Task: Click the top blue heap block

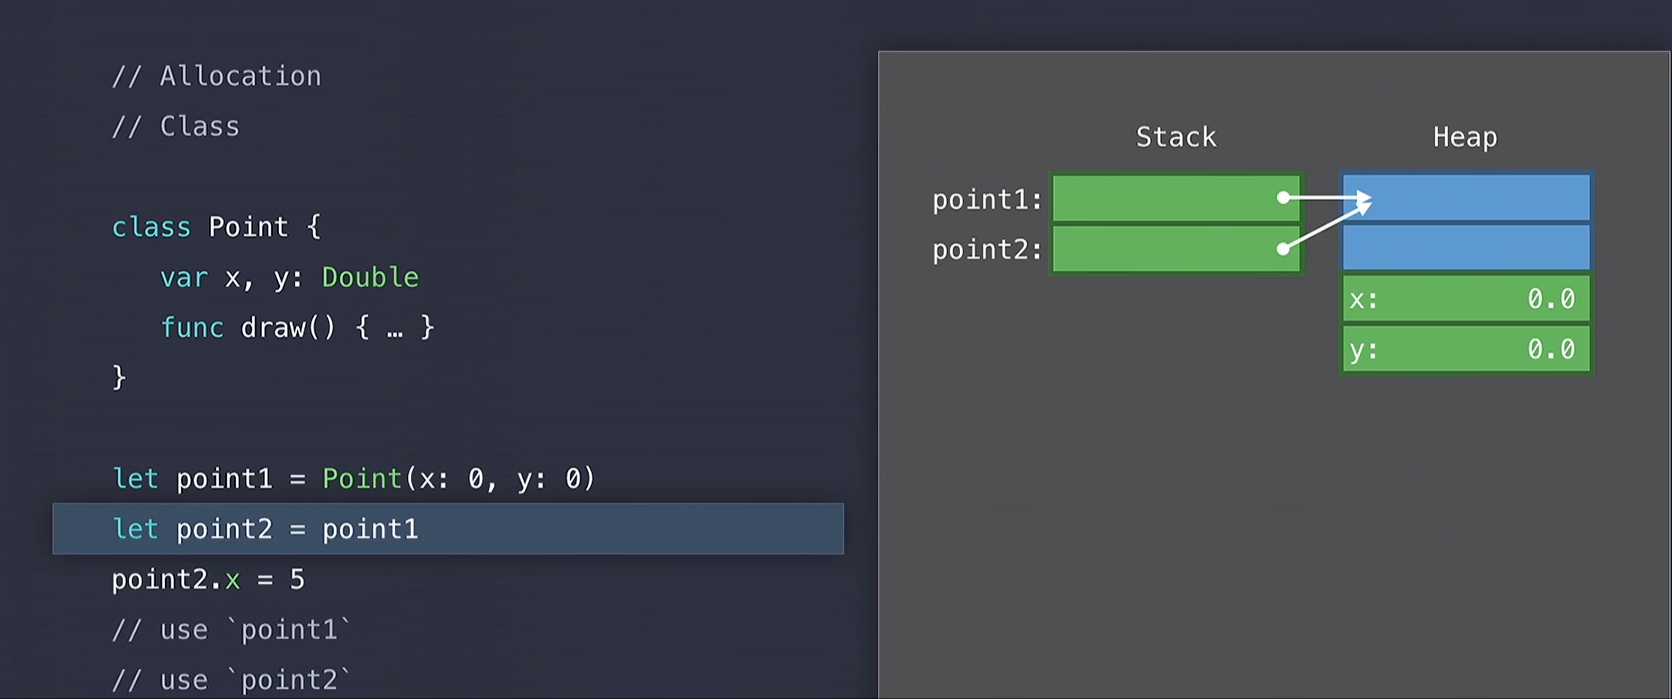Action: [1480, 197]
